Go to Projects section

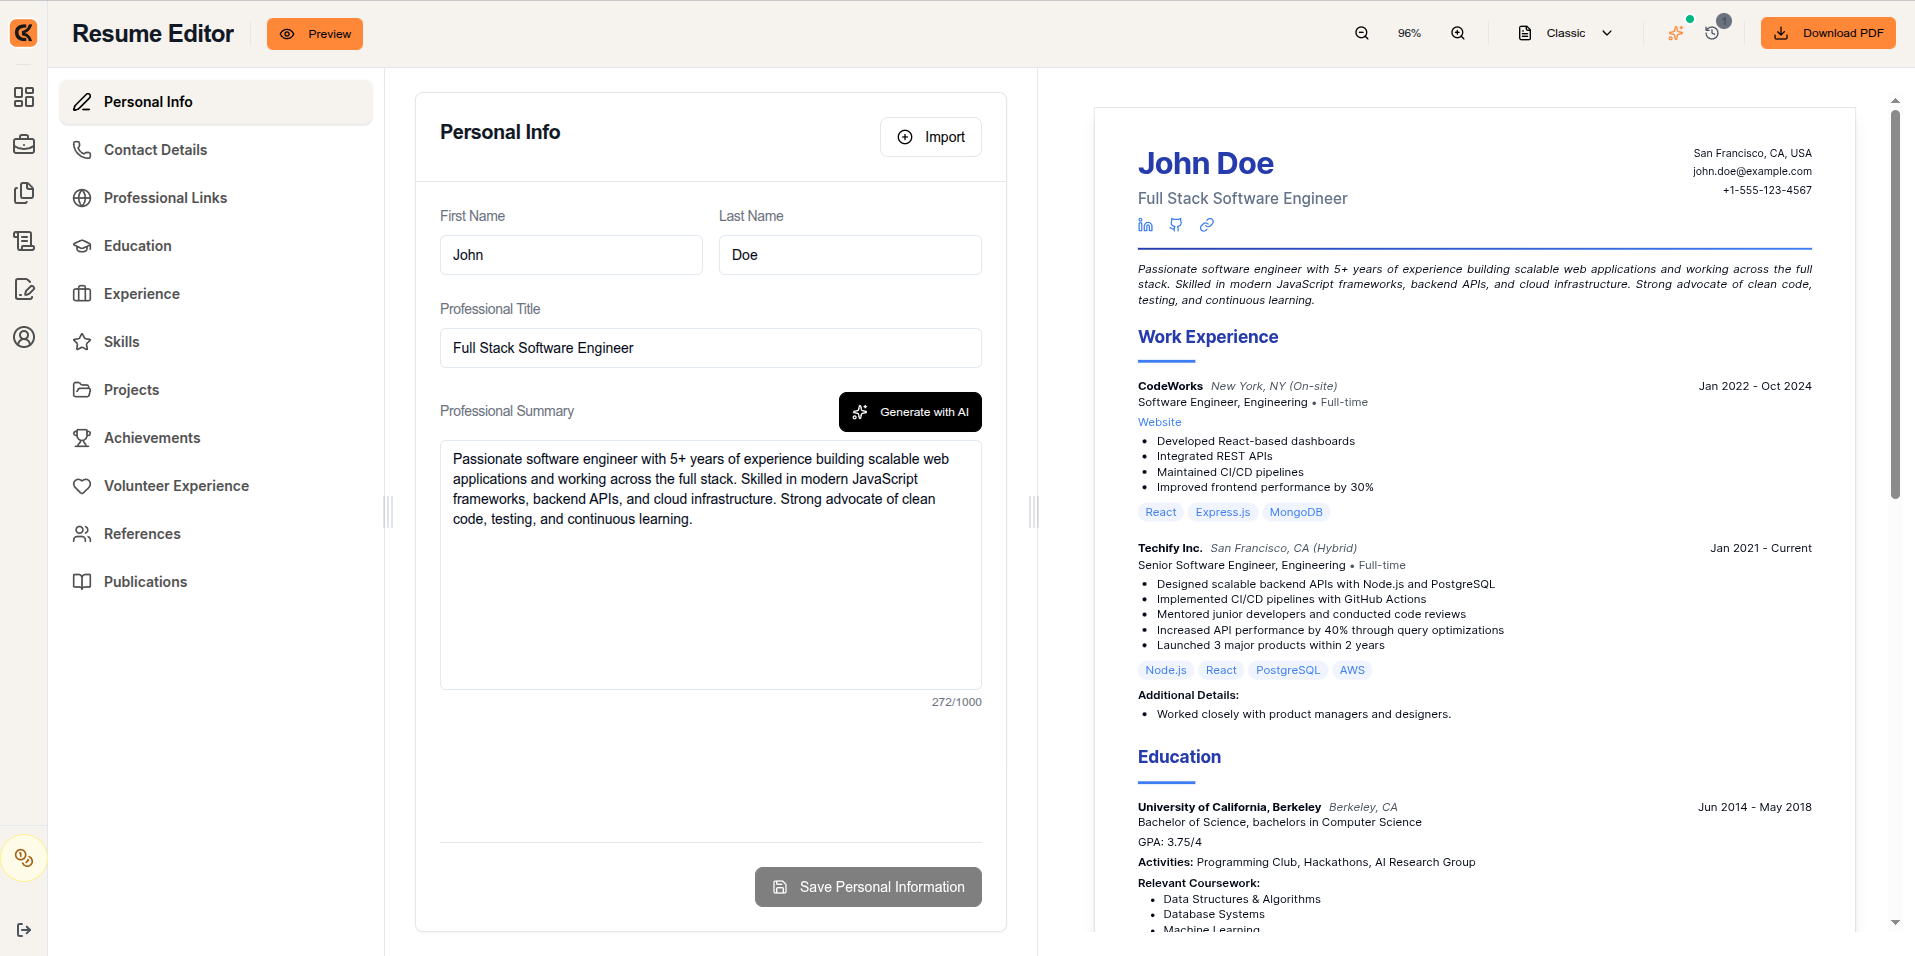216,390
